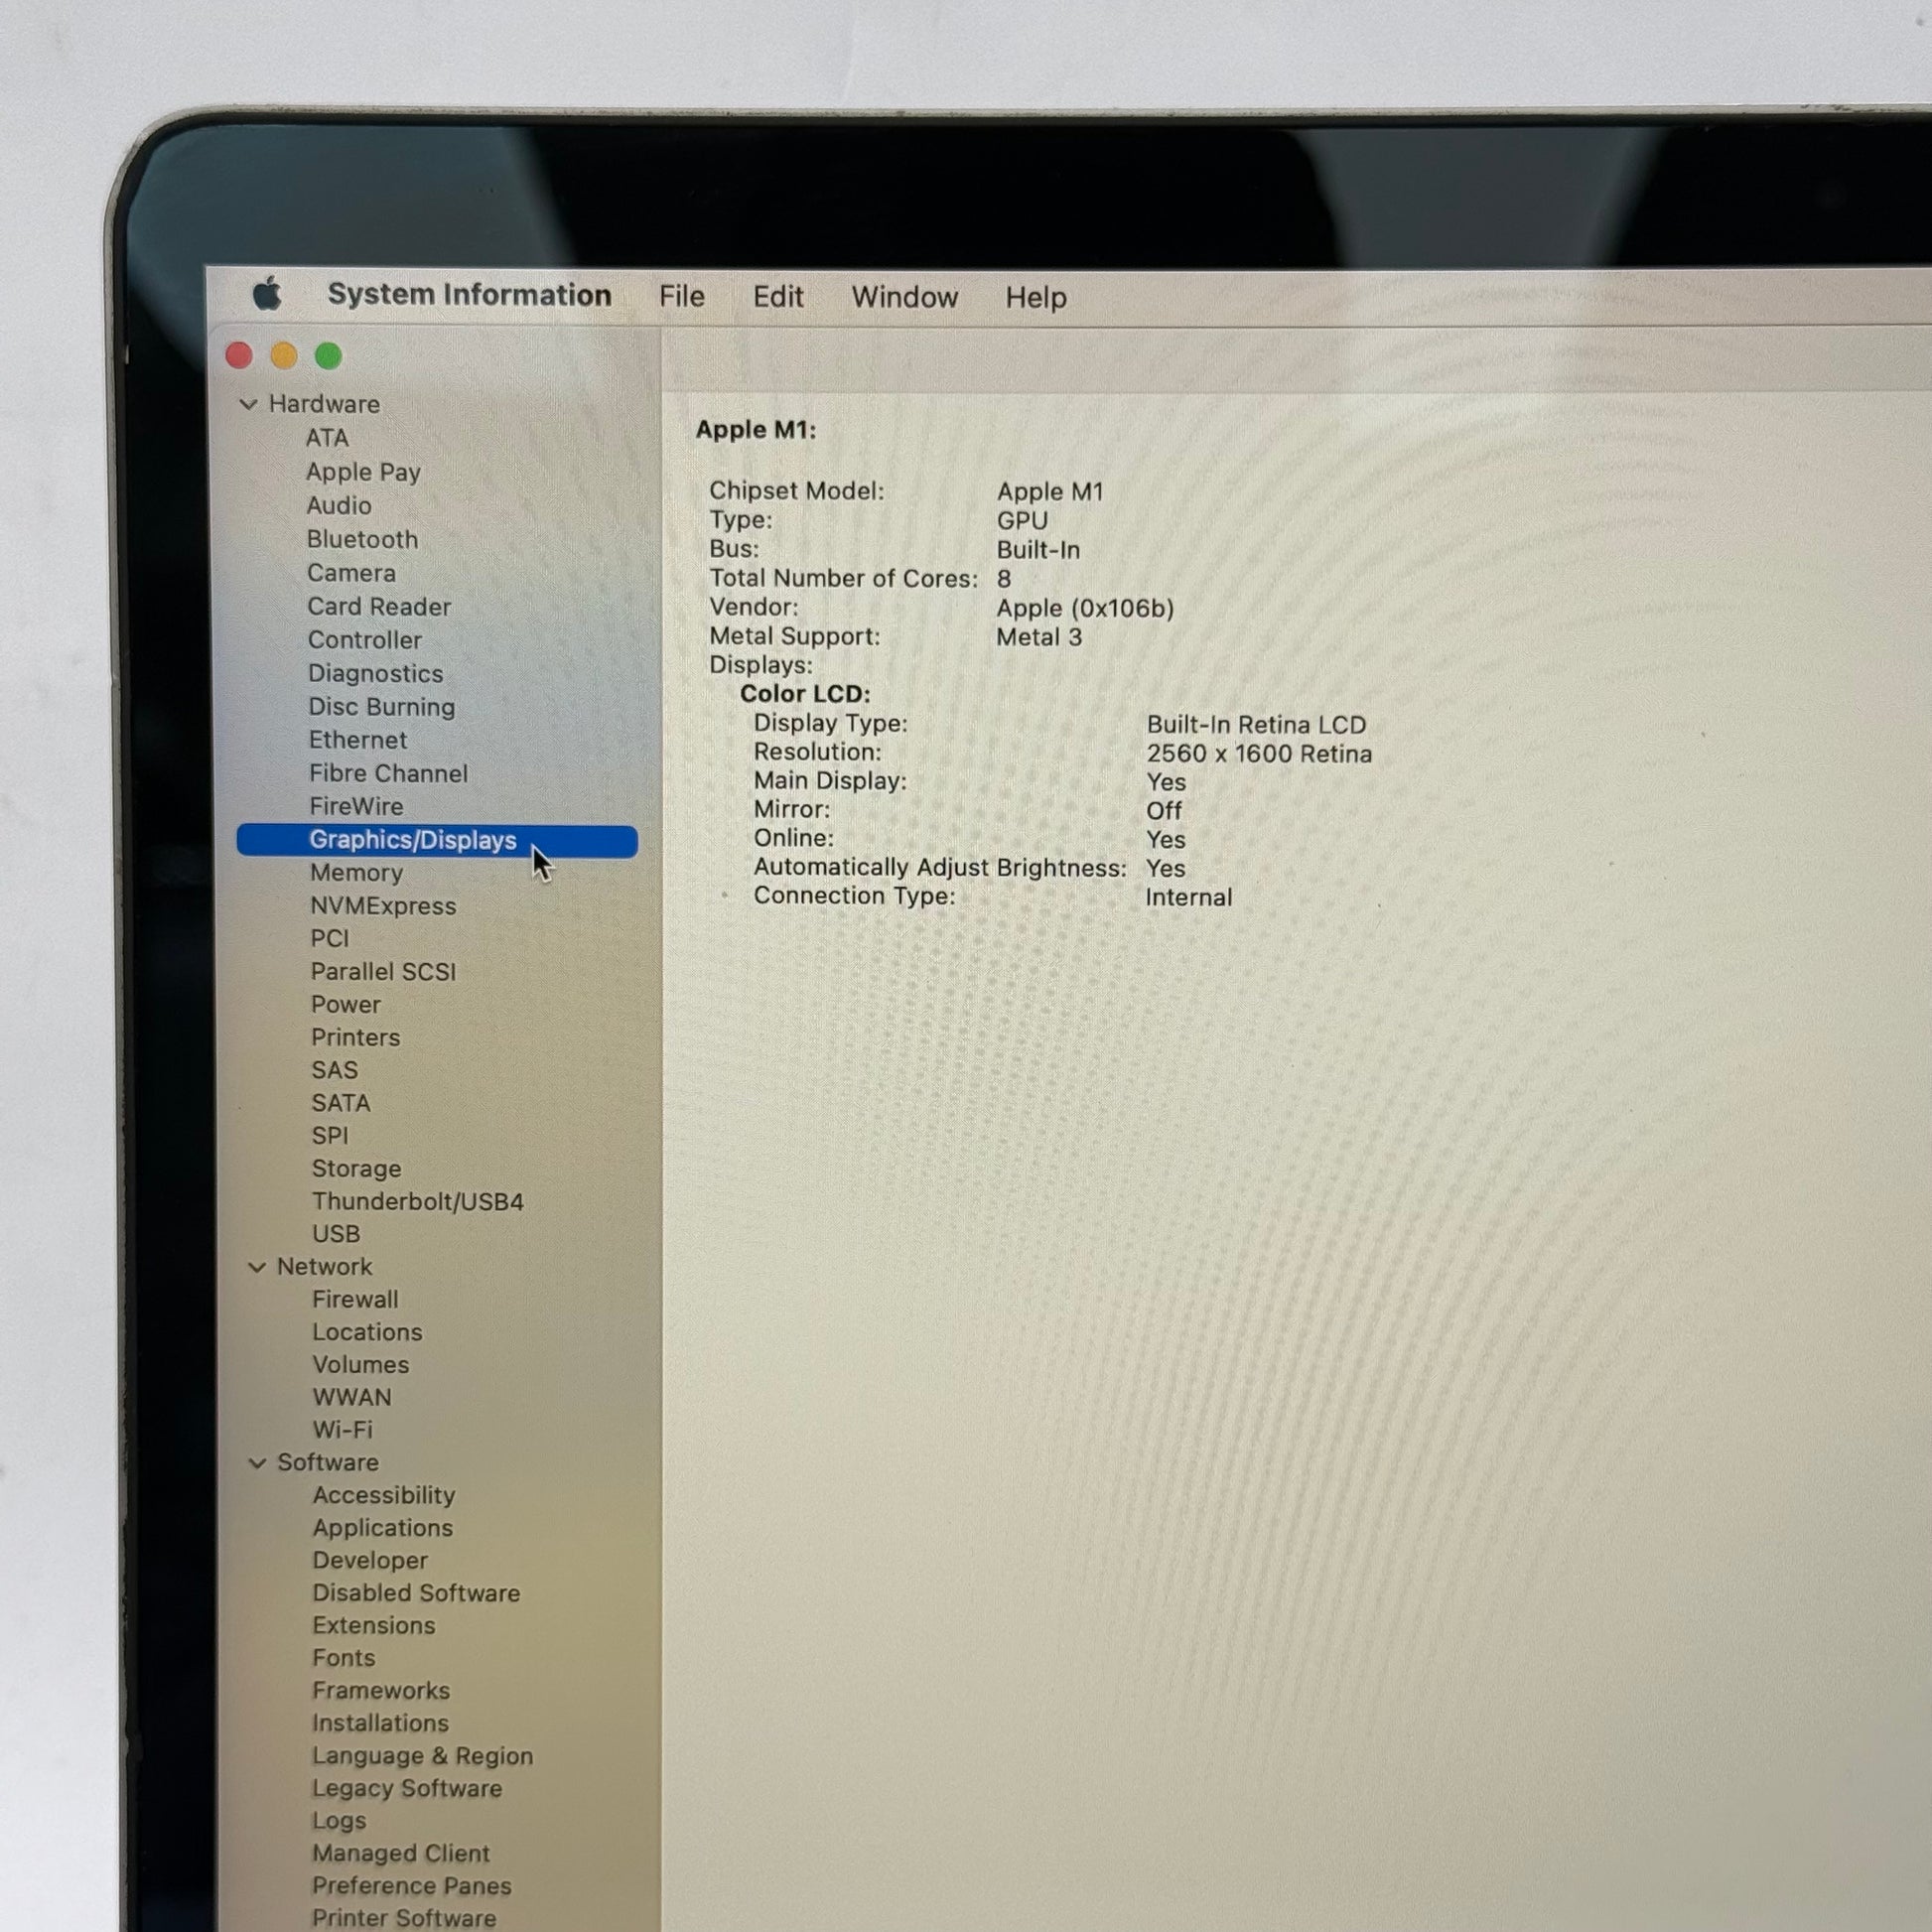The image size is (1932, 1932).
Task: Select Fibre Channel in the sidebar
Action: point(388,774)
